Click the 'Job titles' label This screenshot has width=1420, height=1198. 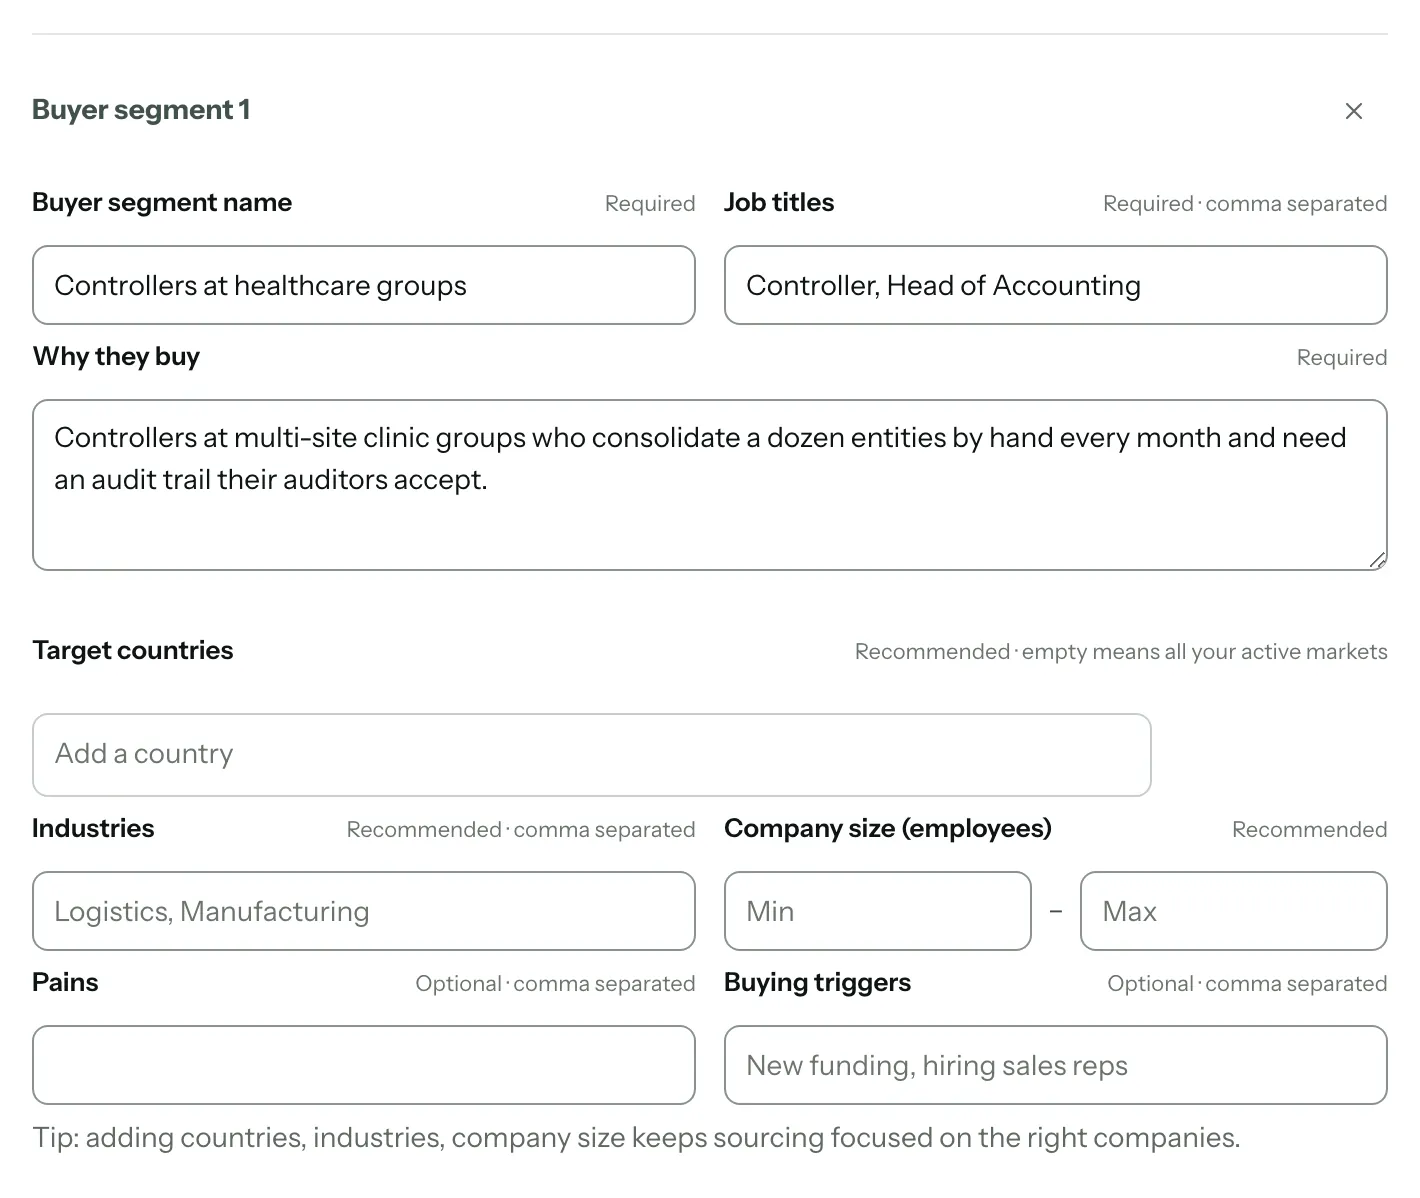click(779, 202)
